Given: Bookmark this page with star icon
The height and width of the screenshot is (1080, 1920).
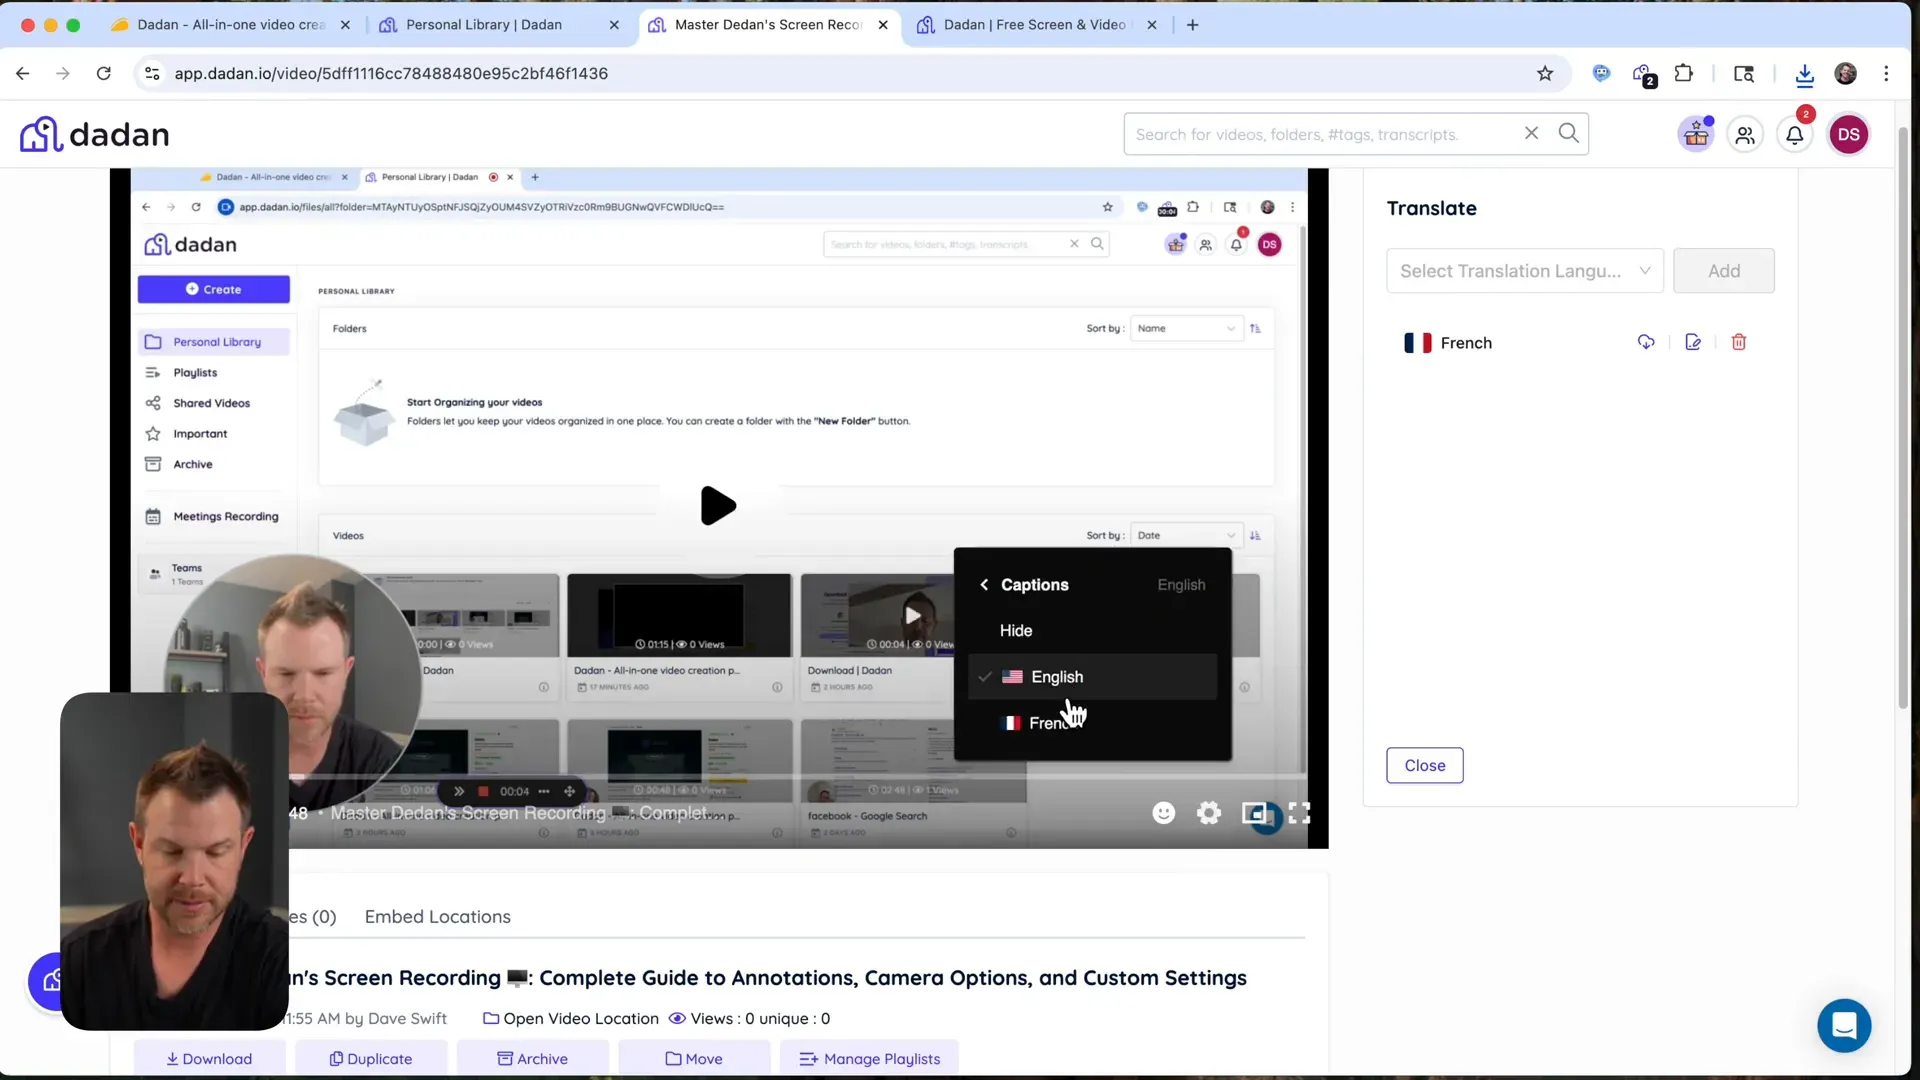Looking at the screenshot, I should tap(1545, 73).
